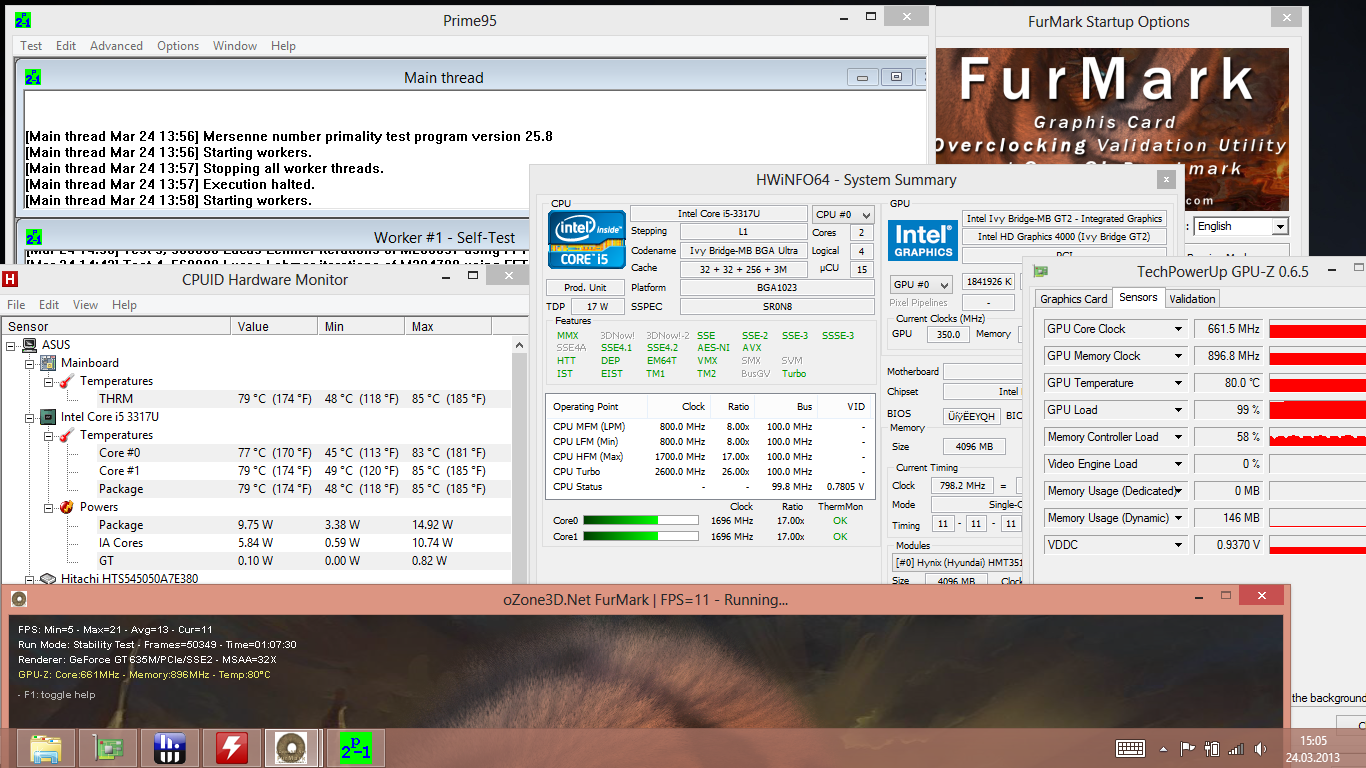1366x768 pixels.
Task: Open the network signal tray icon
Action: [1236, 748]
